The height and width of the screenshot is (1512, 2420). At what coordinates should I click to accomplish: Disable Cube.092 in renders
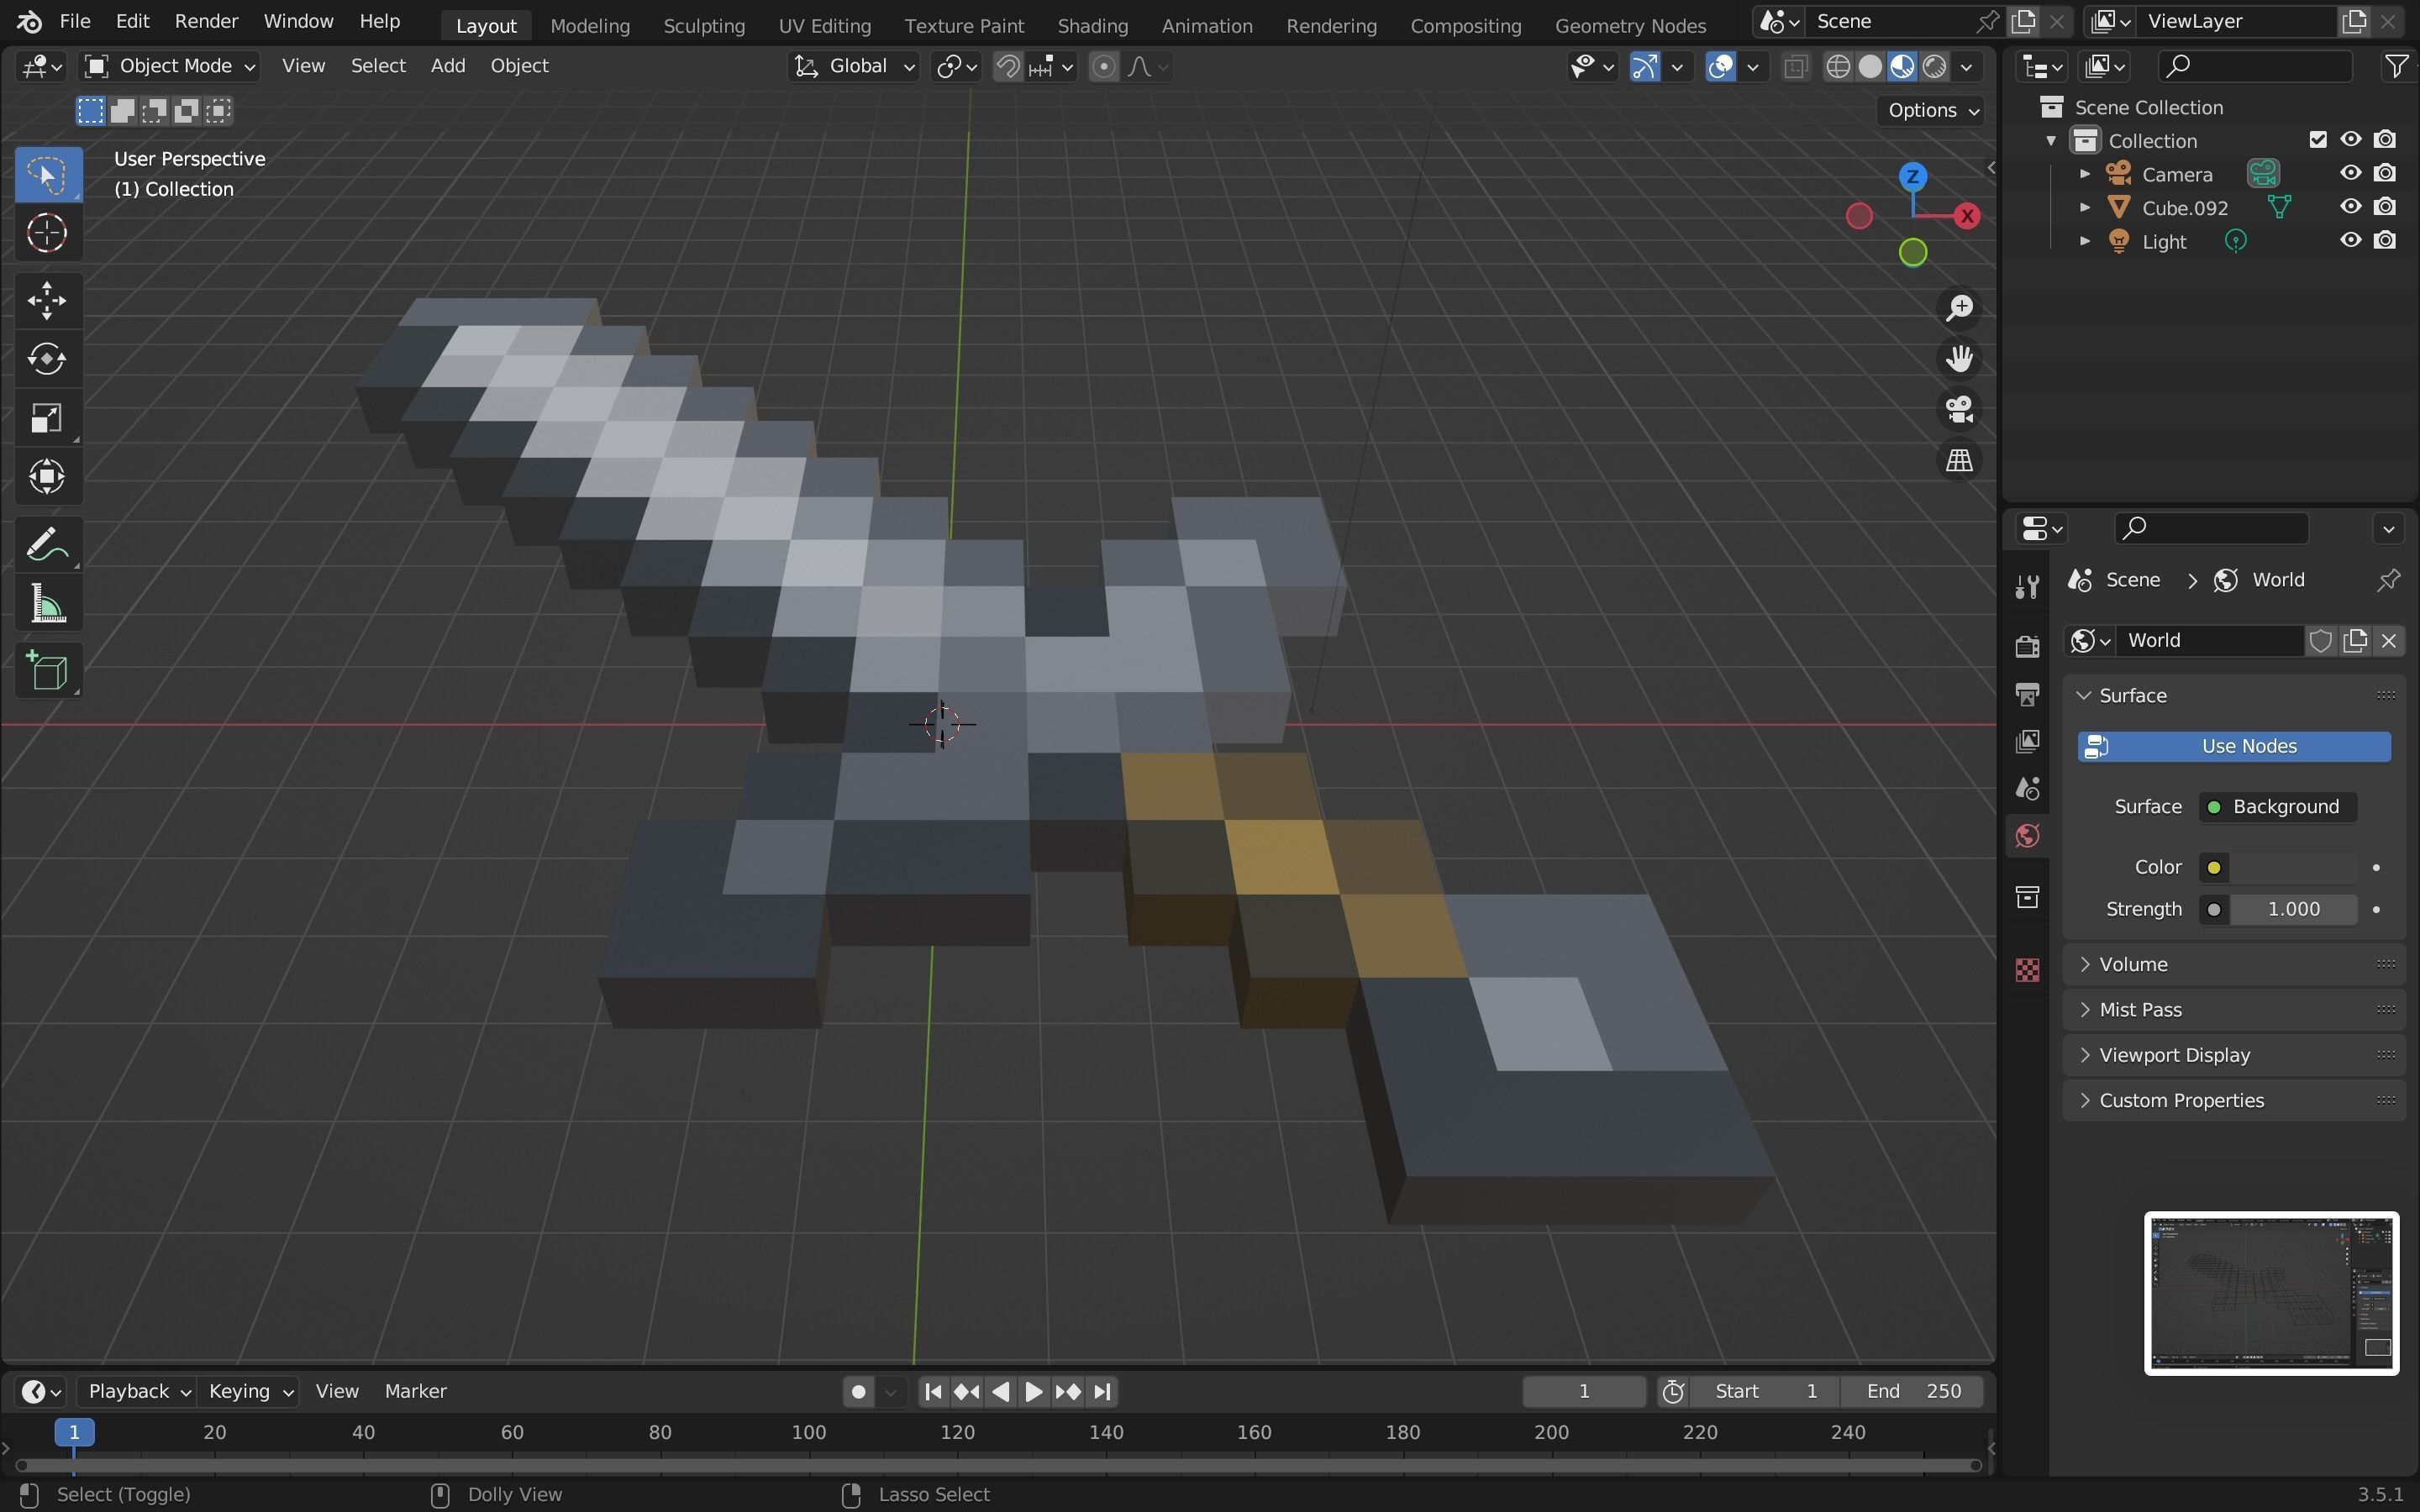pyautogui.click(x=2385, y=207)
